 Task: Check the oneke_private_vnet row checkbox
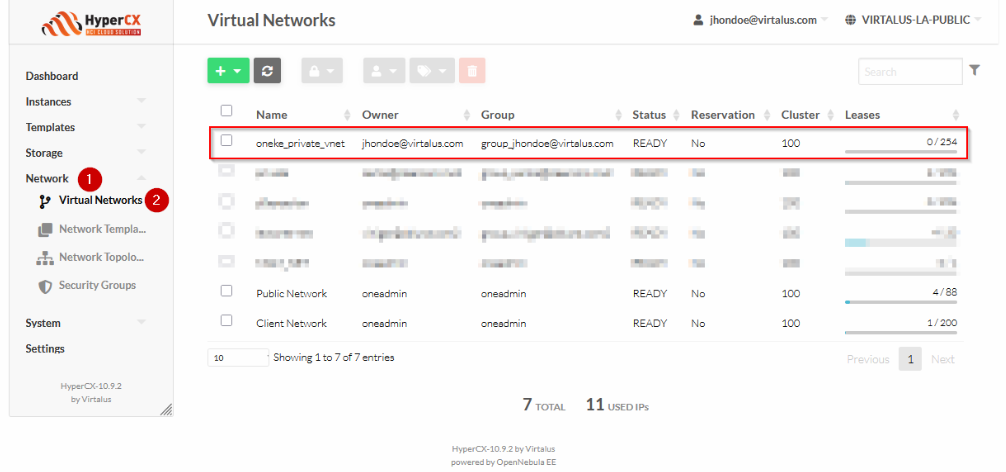tap(226, 141)
